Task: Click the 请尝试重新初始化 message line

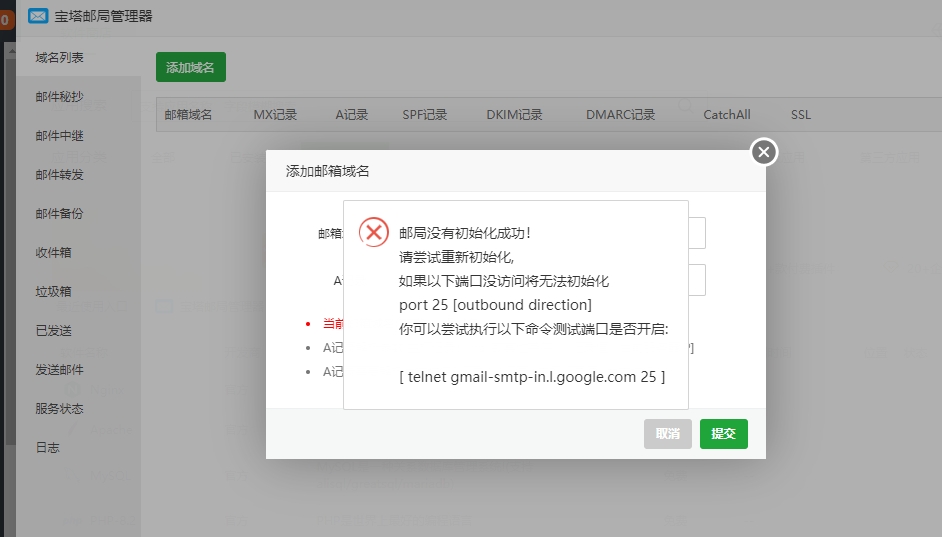Action: click(x=457, y=257)
